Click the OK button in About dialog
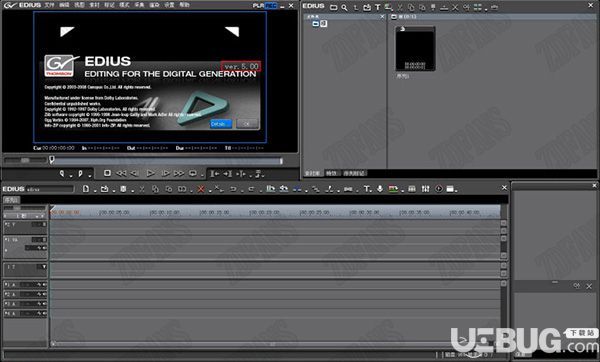This screenshot has height=362, width=600. (x=247, y=124)
